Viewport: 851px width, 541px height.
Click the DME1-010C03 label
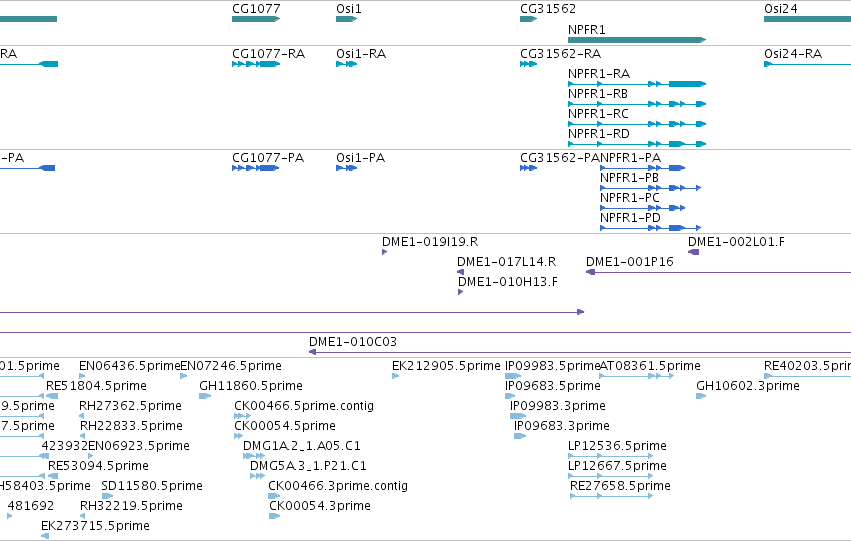pyautogui.click(x=353, y=342)
